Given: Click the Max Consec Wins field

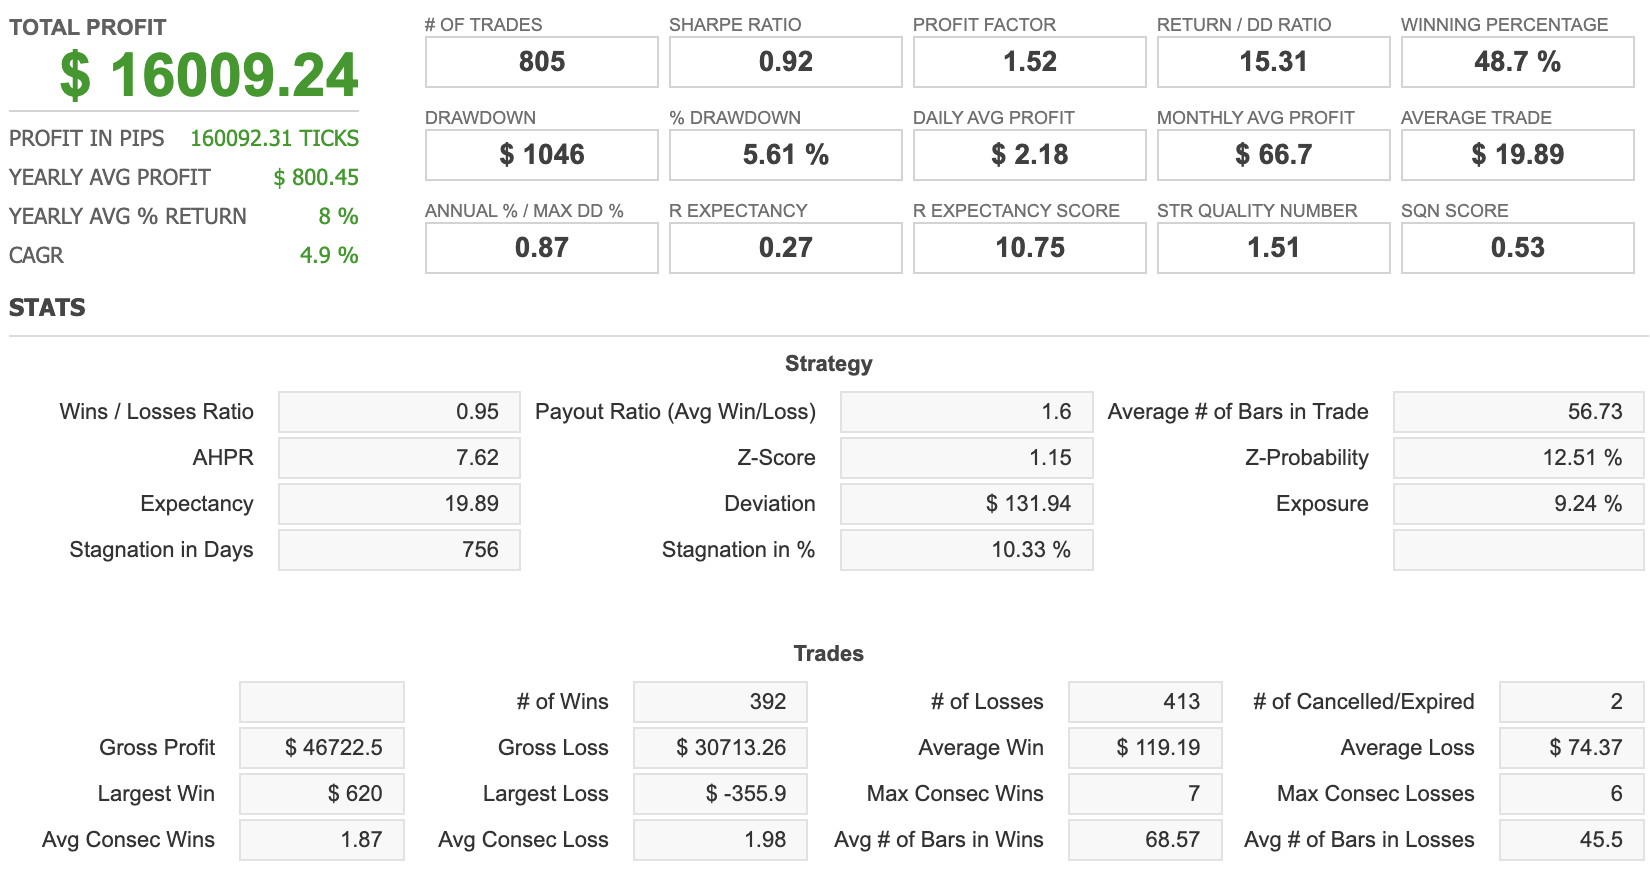Looking at the screenshot, I should [x=1145, y=794].
